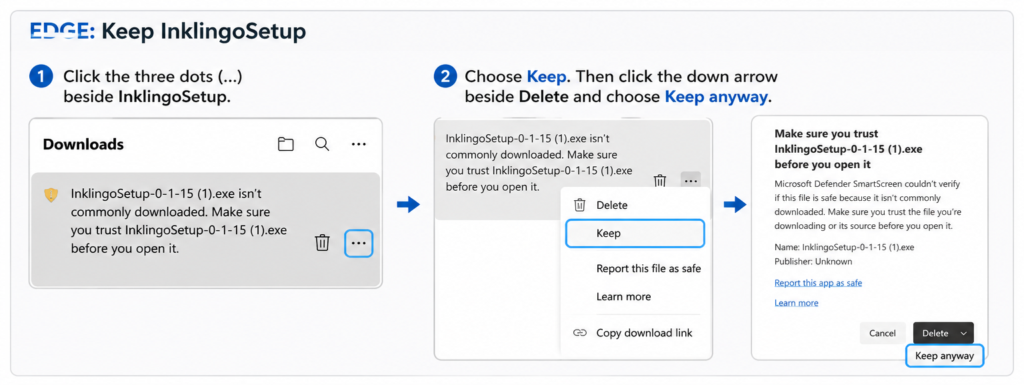Click the Report this app as safe link
The image size is (1024, 385).
[x=818, y=283]
